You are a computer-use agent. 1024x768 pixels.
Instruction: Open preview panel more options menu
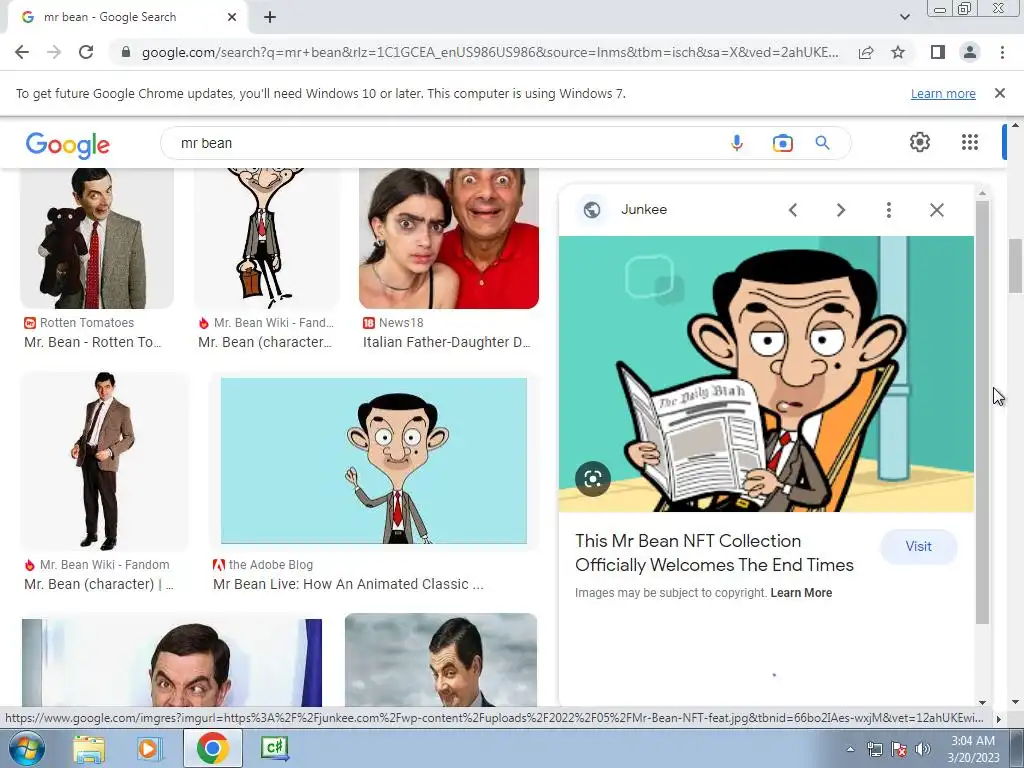coord(888,210)
